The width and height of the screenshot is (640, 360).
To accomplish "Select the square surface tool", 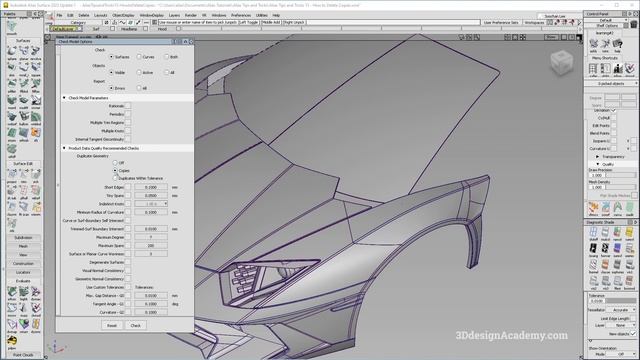I will pyautogui.click(x=36, y=67).
